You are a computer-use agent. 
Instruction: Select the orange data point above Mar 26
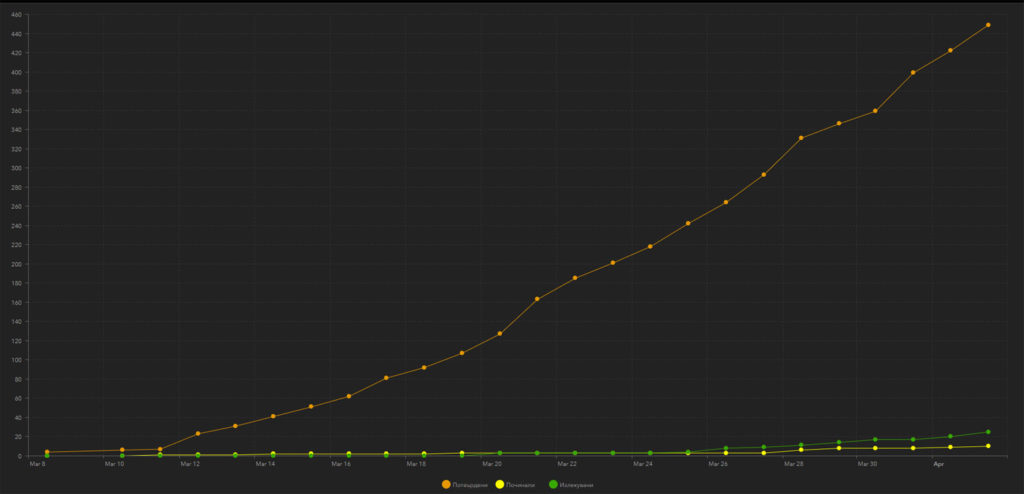[725, 202]
